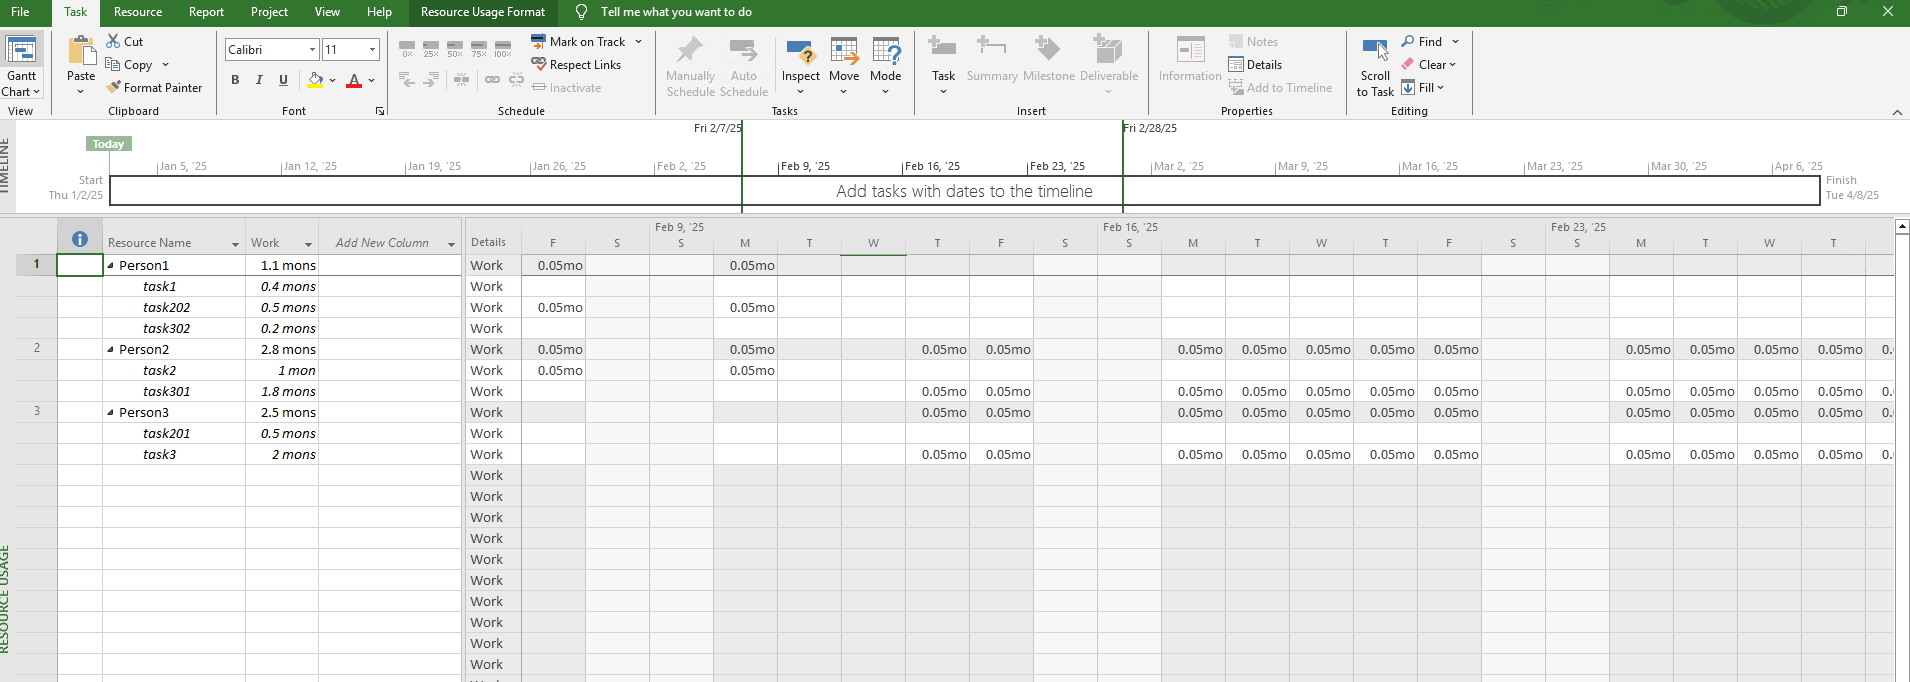
Task: Set 25% complete on task
Action: point(431,49)
